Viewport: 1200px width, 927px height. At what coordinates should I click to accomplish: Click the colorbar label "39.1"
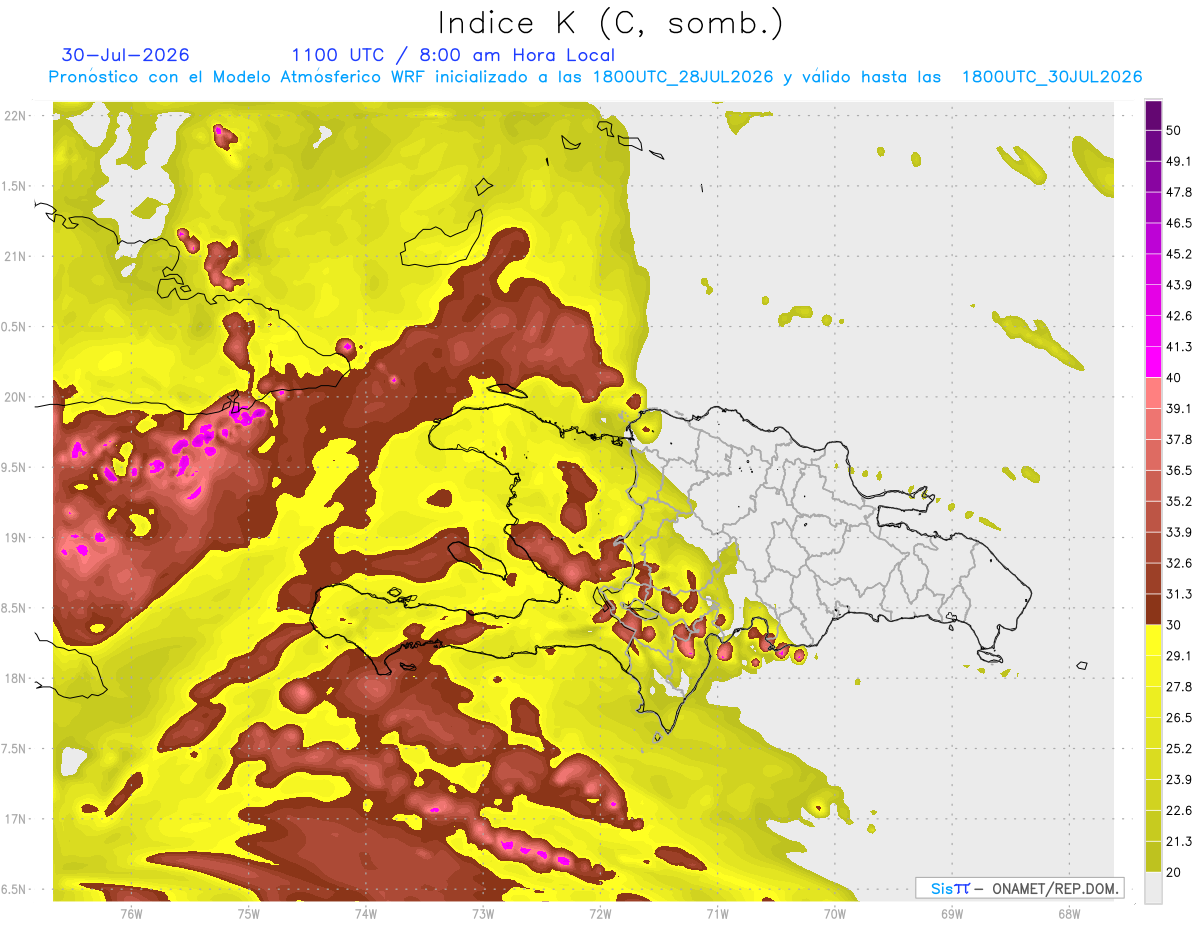(x=1178, y=409)
